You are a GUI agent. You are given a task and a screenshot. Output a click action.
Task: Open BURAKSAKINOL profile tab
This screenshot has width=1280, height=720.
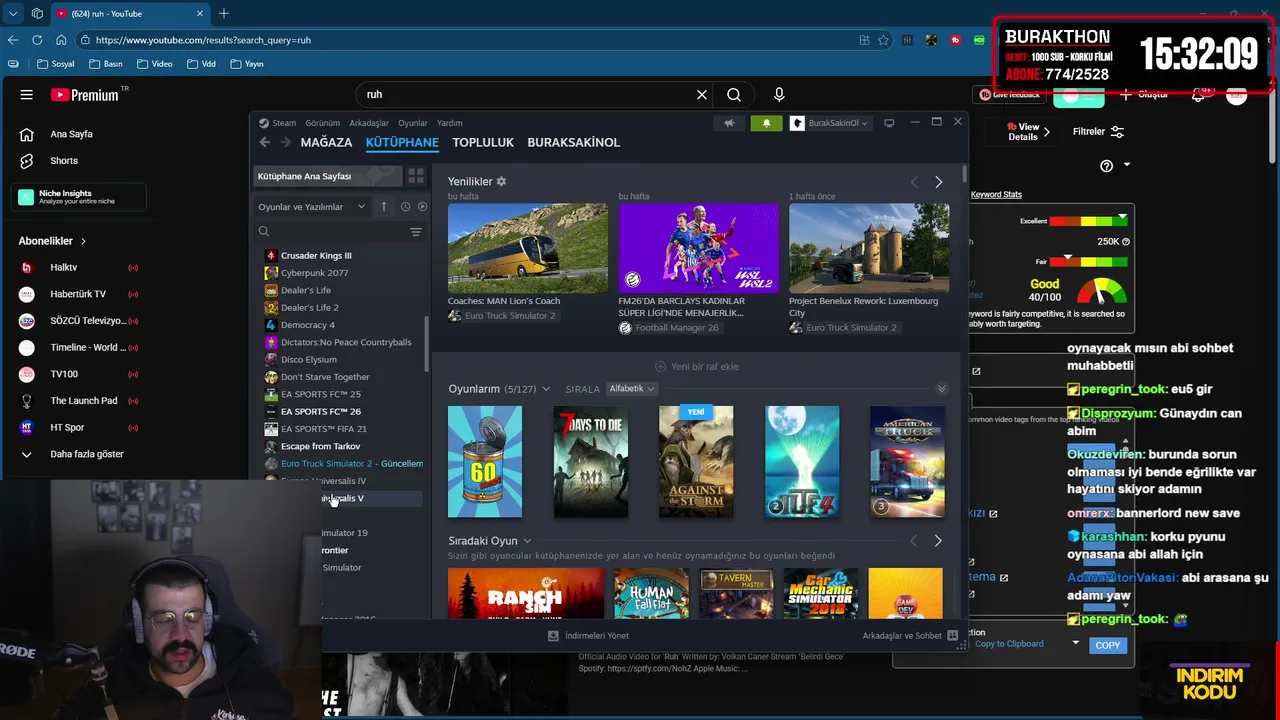[x=574, y=143]
